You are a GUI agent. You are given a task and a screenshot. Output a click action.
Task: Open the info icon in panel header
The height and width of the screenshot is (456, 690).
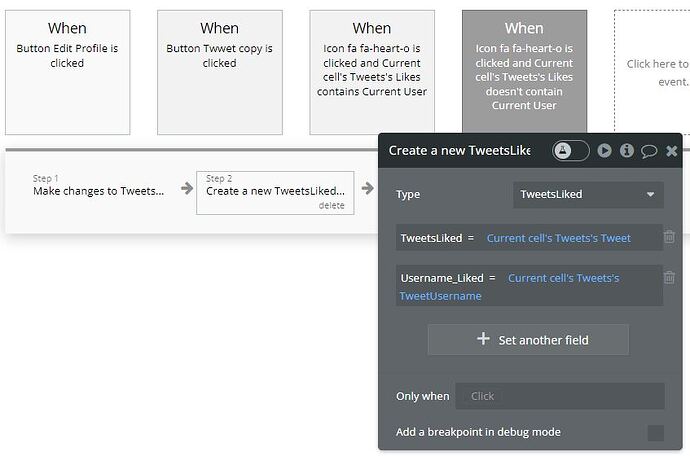[x=627, y=151]
